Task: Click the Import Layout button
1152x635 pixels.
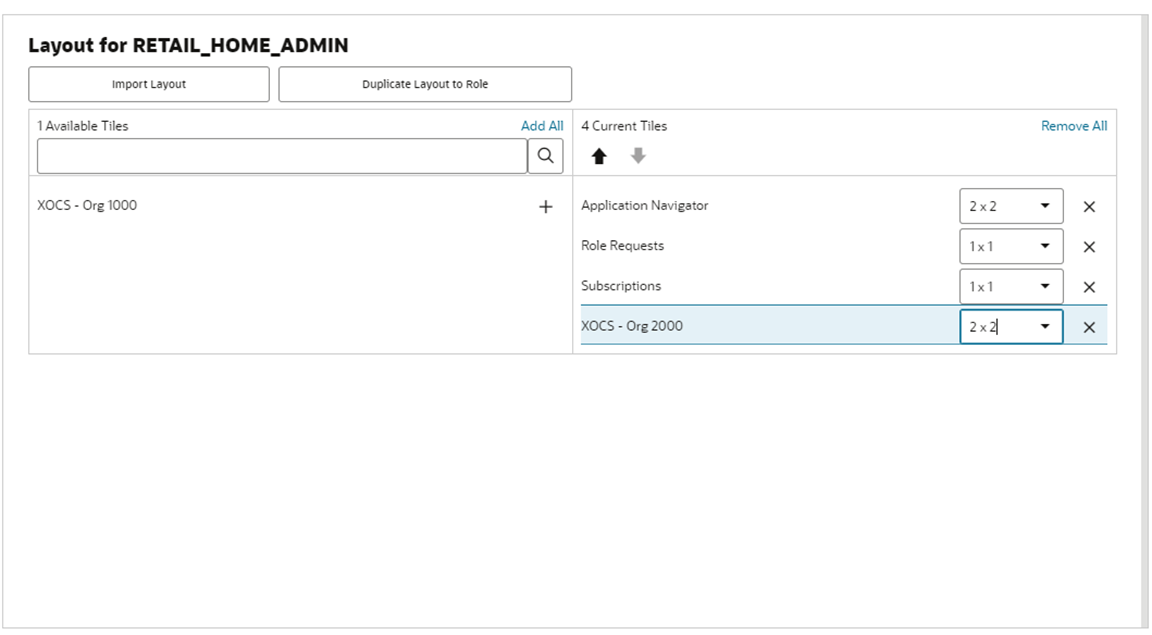Action: tap(150, 84)
